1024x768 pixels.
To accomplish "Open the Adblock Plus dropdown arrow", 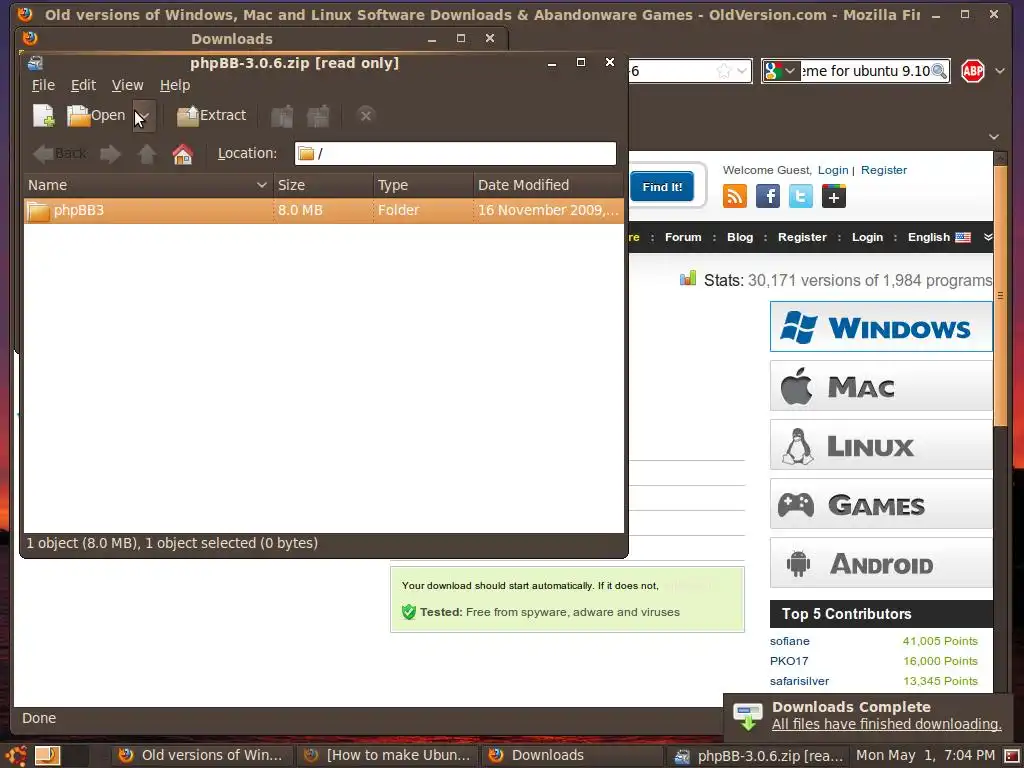I will 1000,71.
